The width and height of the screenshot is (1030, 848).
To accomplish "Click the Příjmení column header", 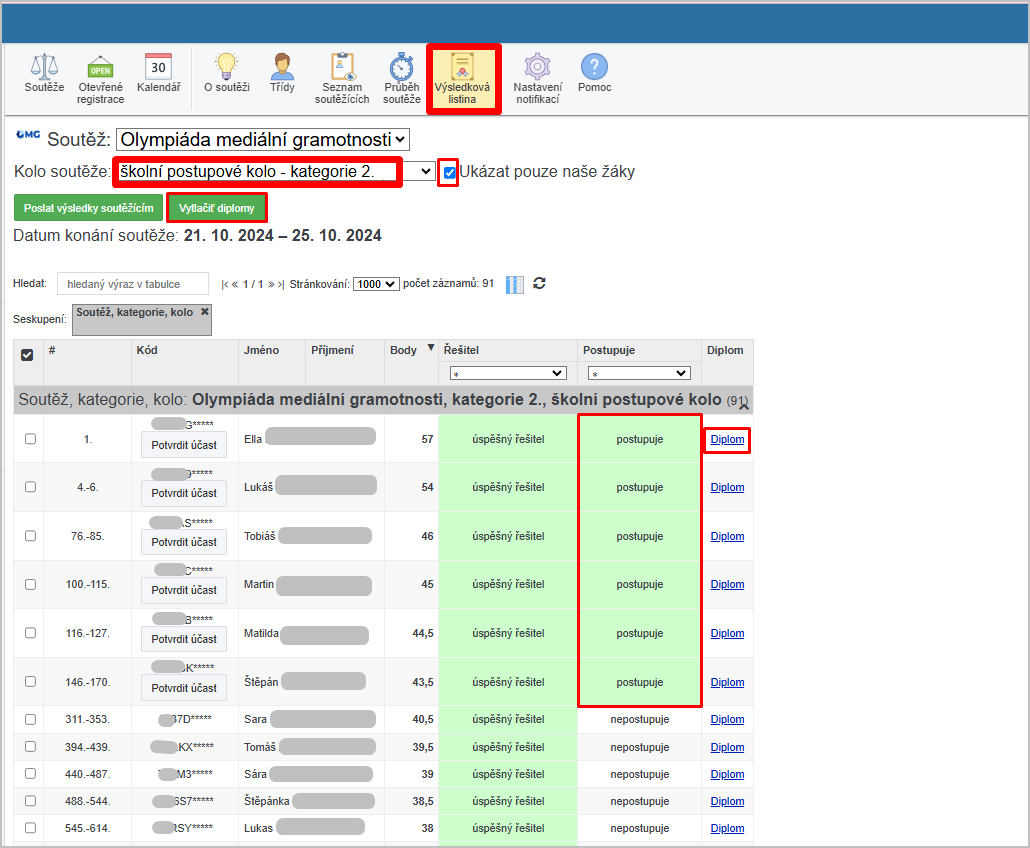I will click(x=332, y=350).
